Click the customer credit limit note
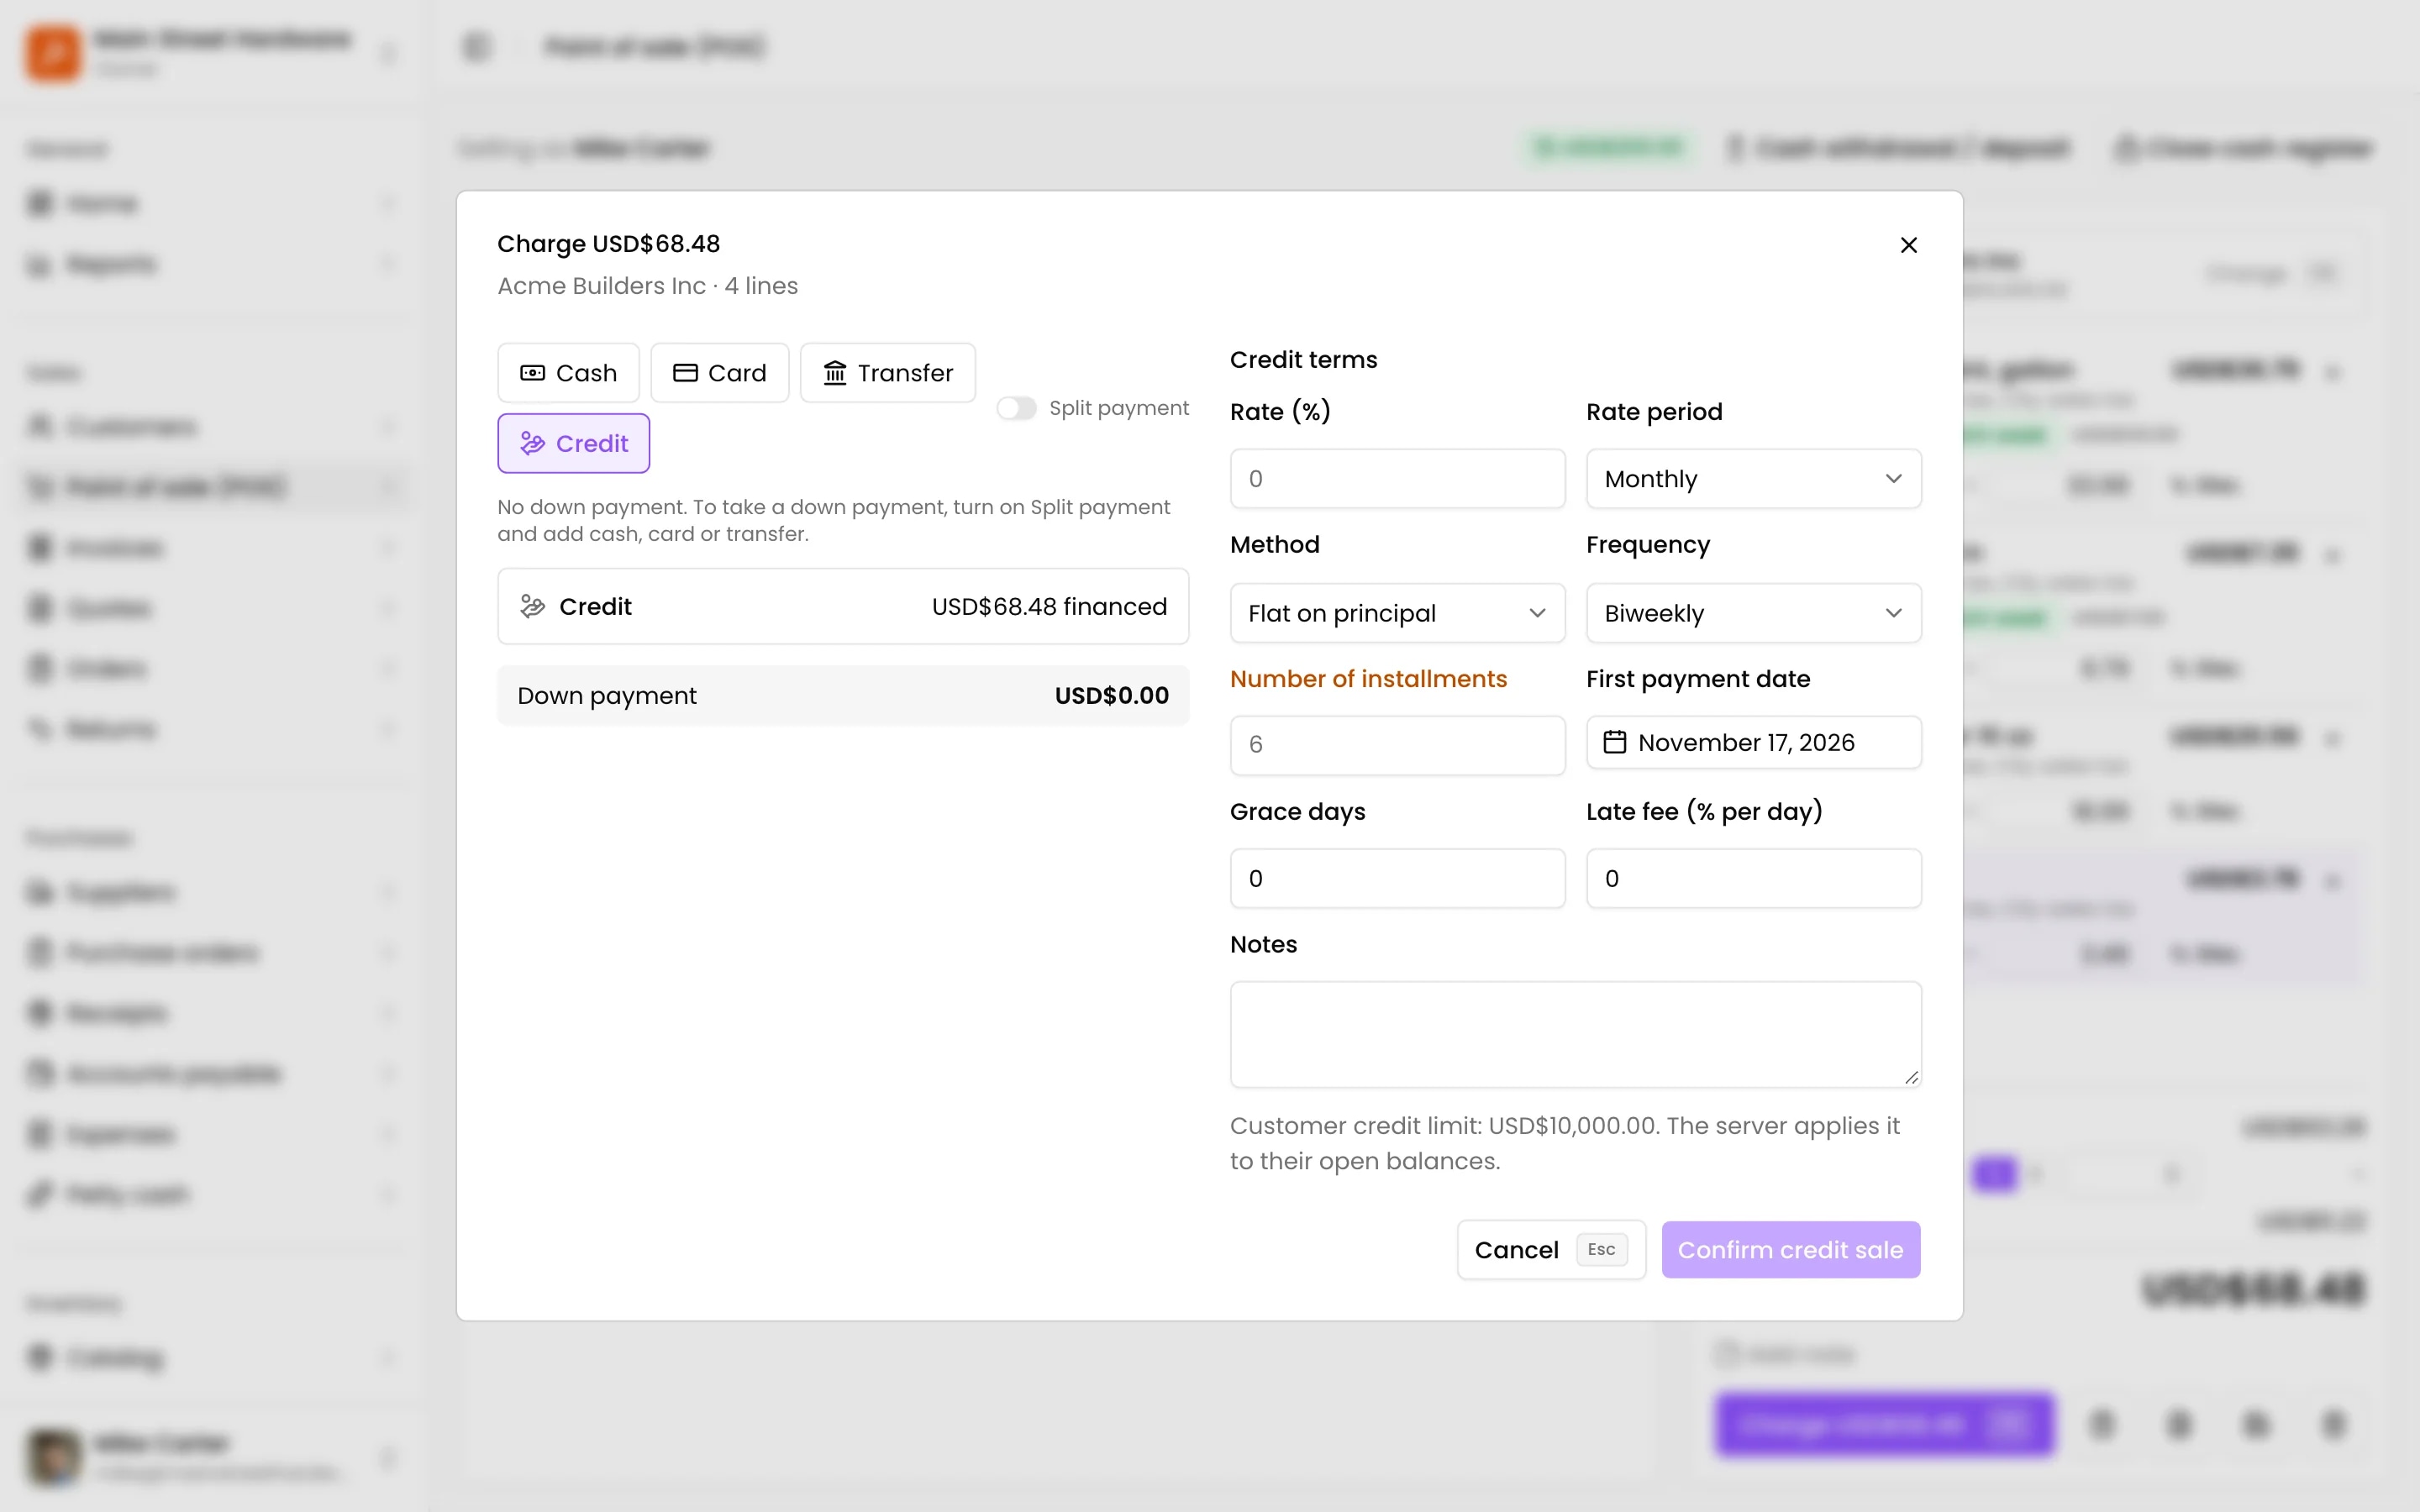 [x=1565, y=1143]
